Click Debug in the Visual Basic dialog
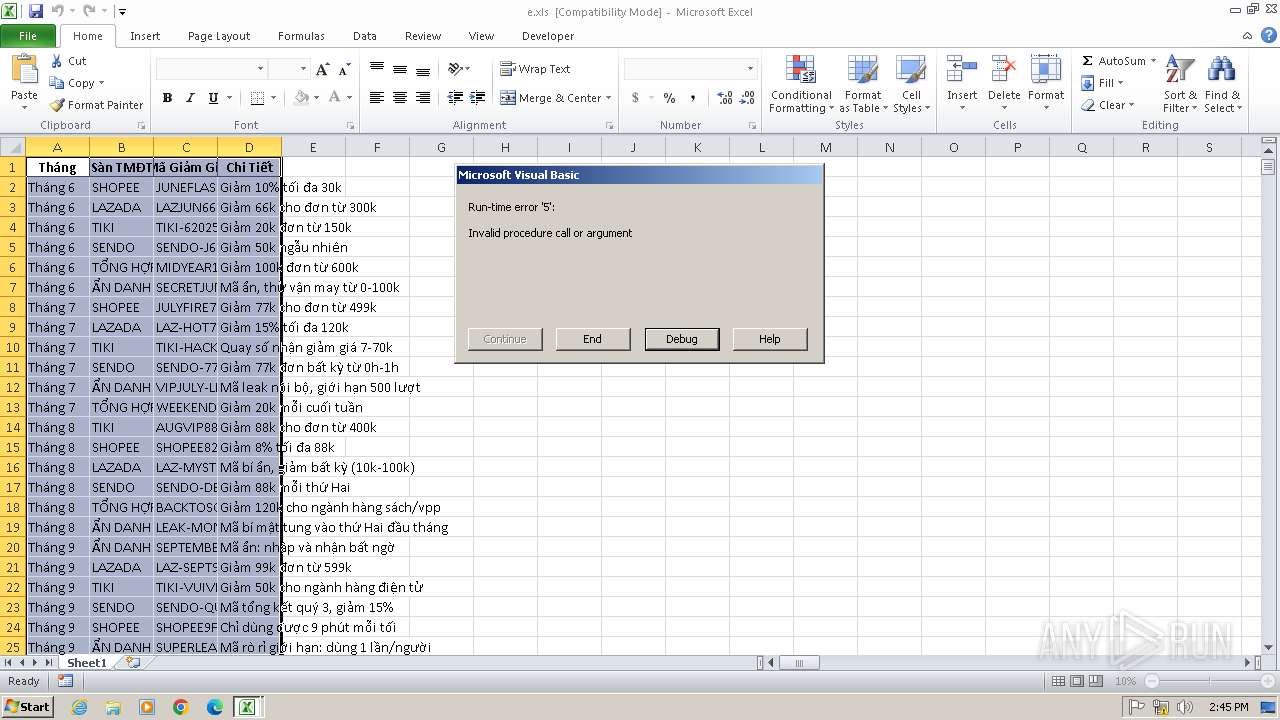The image size is (1280, 720). [x=682, y=339]
